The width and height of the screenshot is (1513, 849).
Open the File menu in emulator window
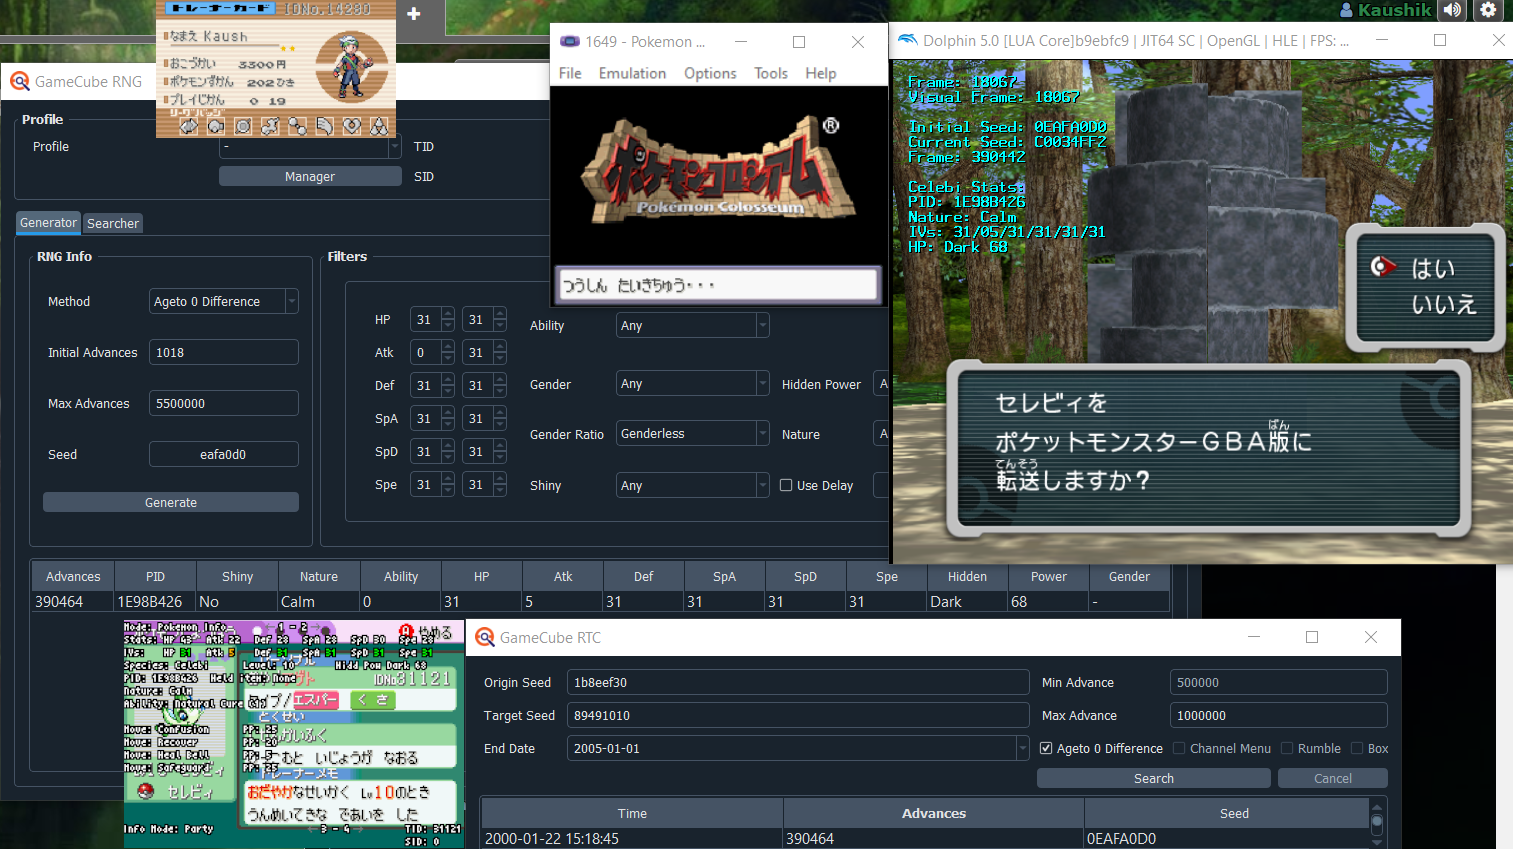tap(570, 73)
